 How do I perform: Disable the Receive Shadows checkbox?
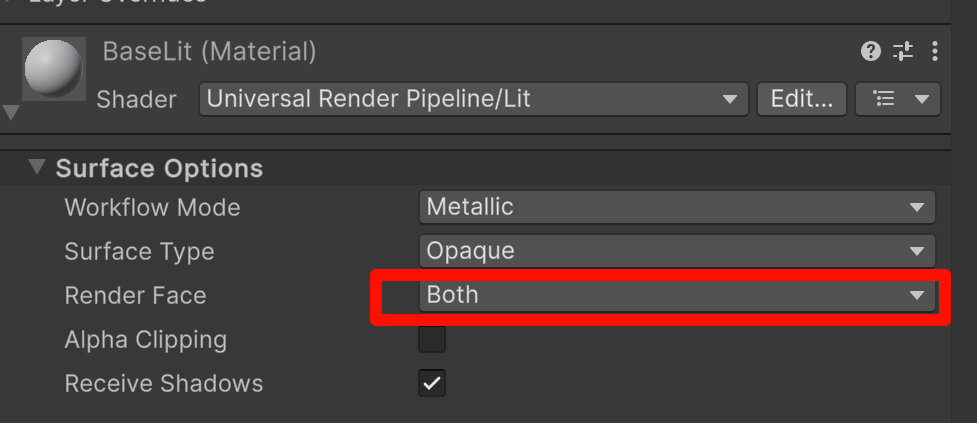(x=432, y=383)
